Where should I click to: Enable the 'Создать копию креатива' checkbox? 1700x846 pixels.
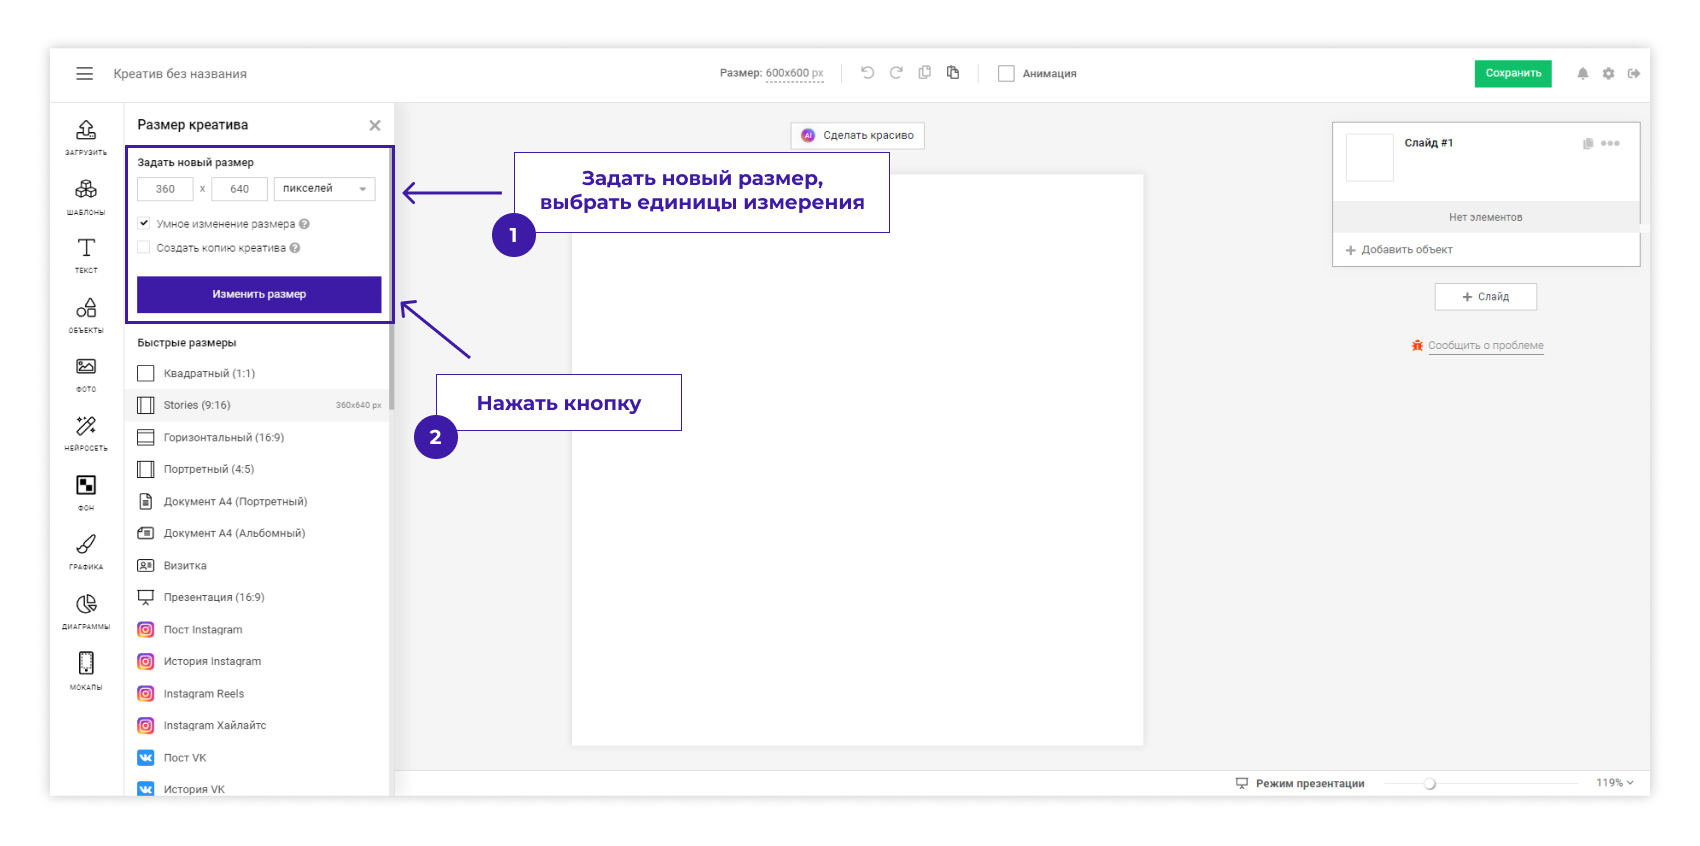pos(144,248)
